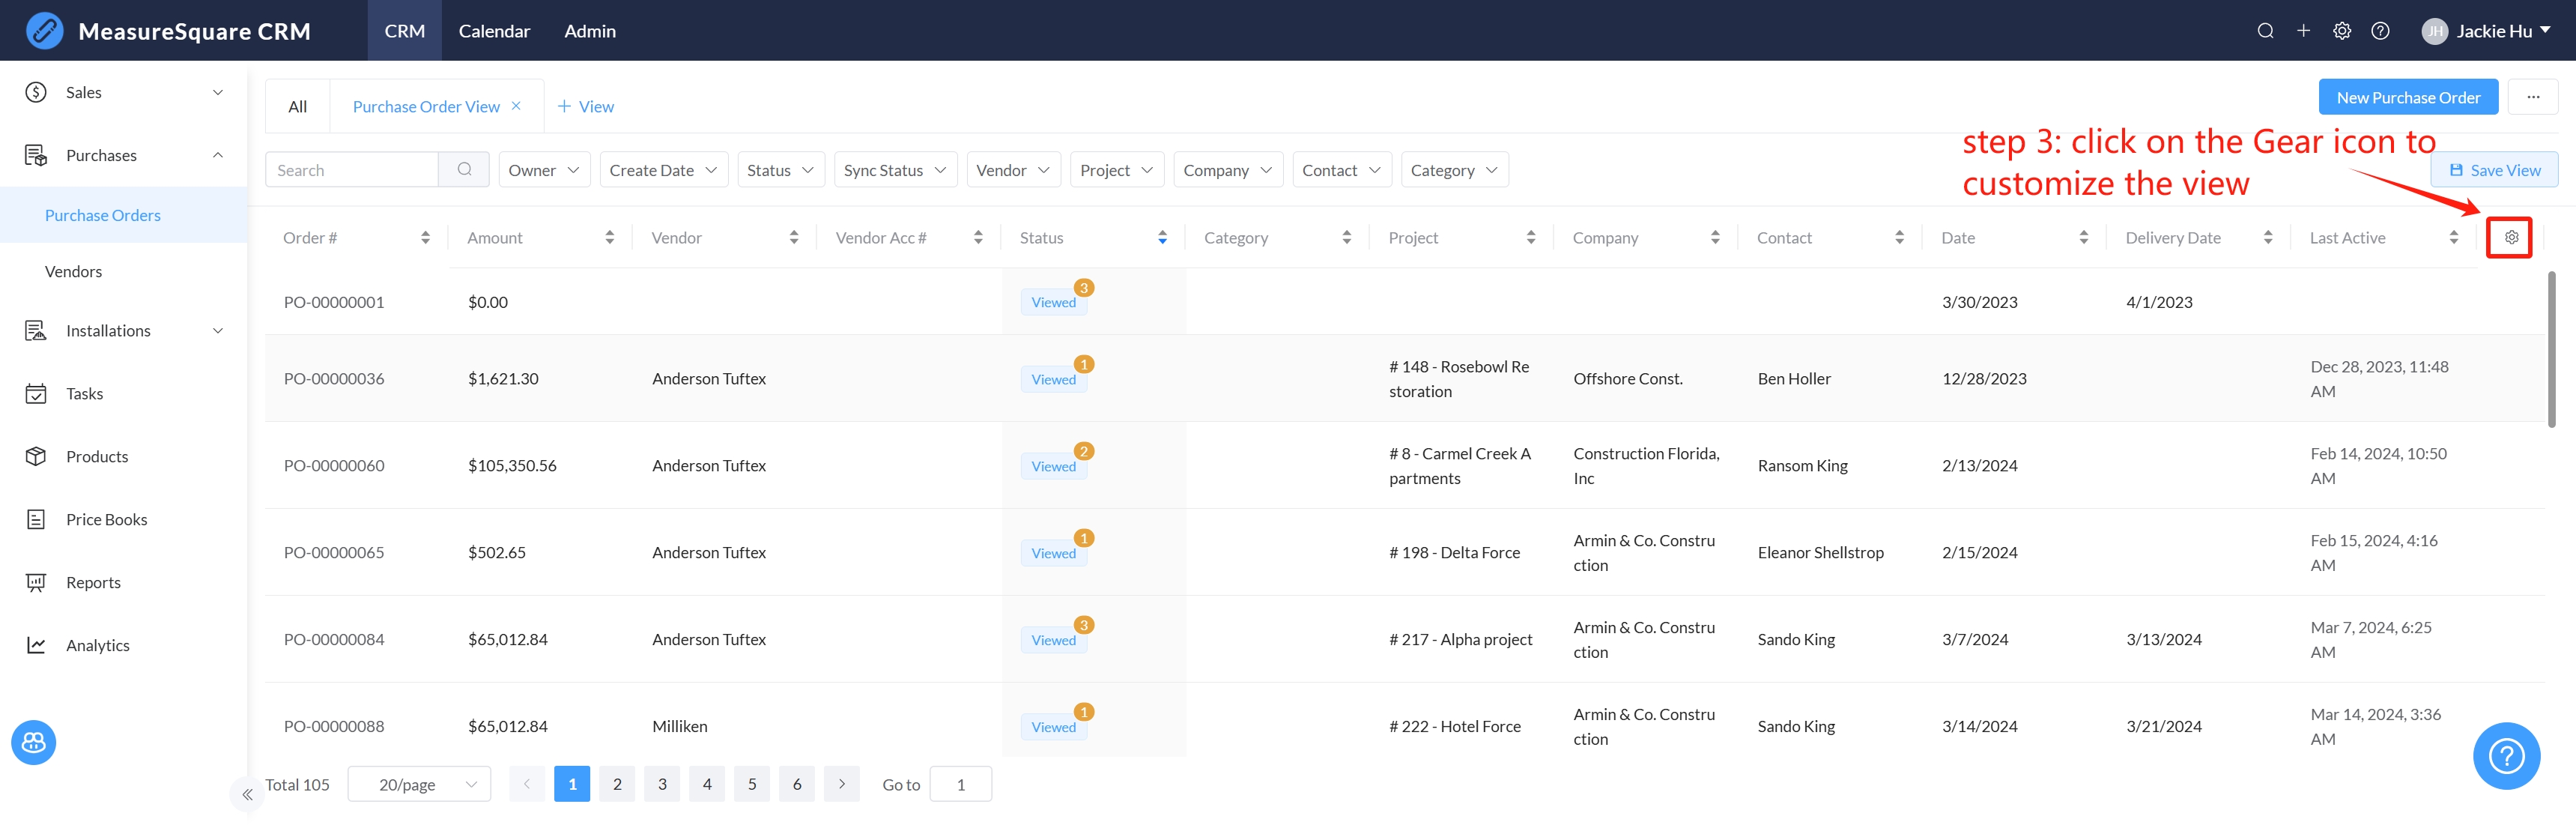Open the Vendor filter dropdown
2576x825 pixels.
click(1012, 170)
